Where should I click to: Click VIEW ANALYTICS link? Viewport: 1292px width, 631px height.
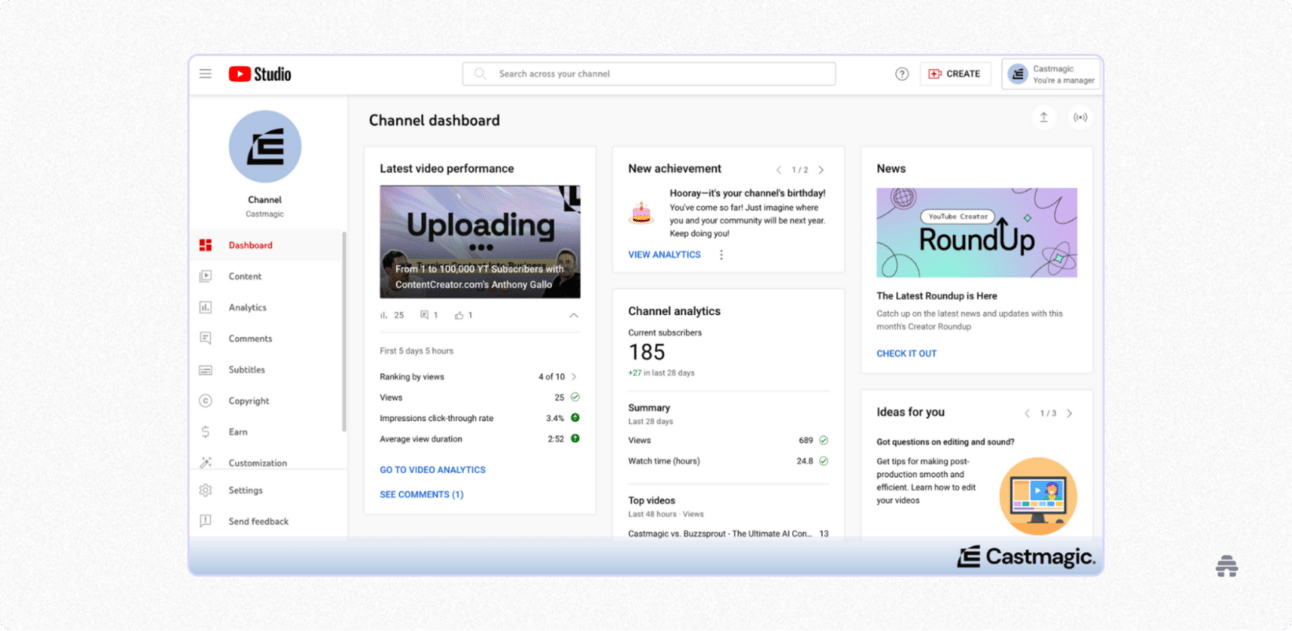tap(664, 255)
